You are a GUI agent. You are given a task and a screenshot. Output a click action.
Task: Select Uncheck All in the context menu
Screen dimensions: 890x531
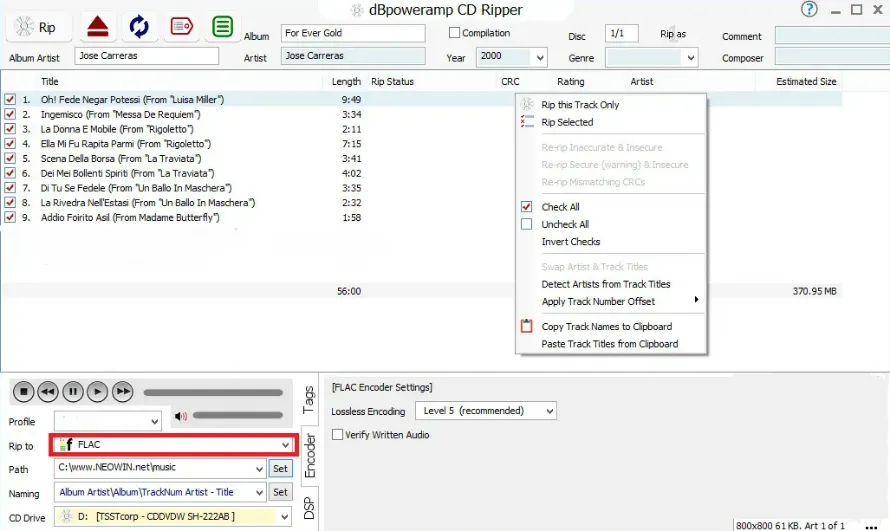click(565, 224)
